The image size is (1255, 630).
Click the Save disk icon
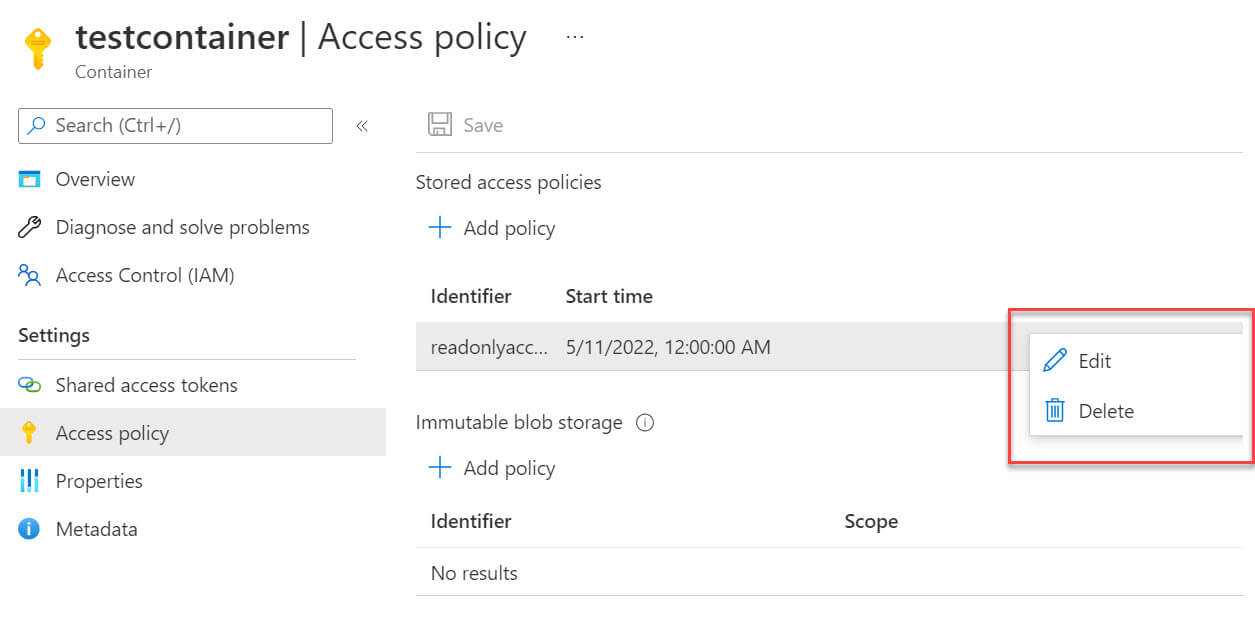pos(439,125)
